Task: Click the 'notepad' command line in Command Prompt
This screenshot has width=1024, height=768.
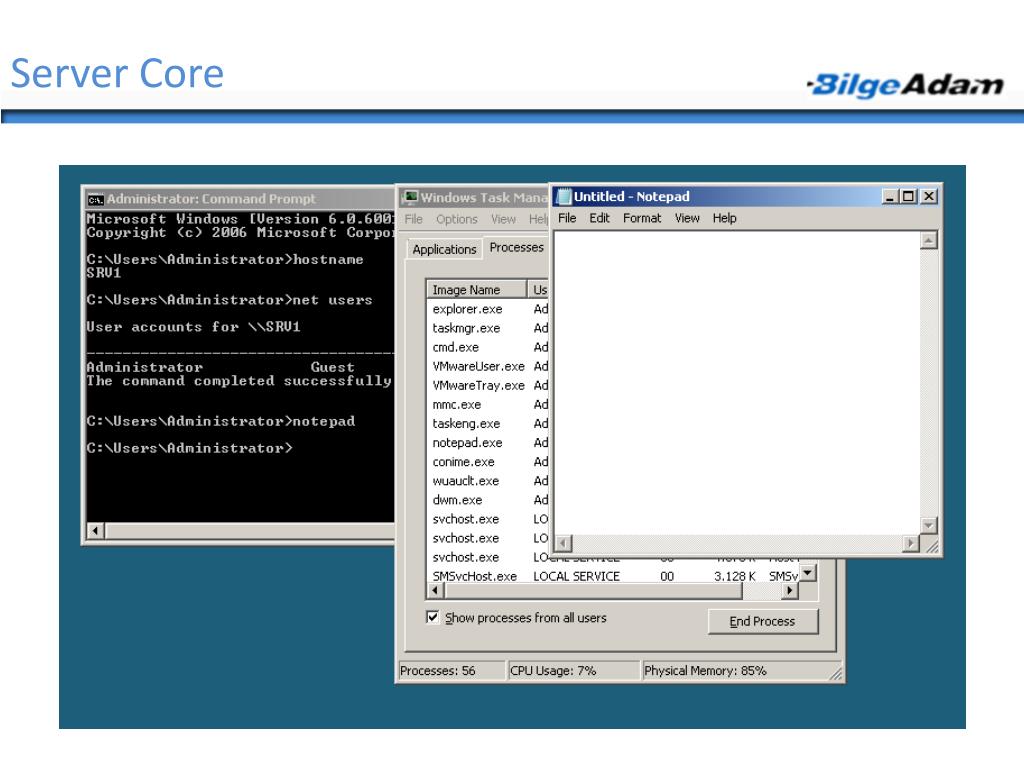Action: [221, 421]
